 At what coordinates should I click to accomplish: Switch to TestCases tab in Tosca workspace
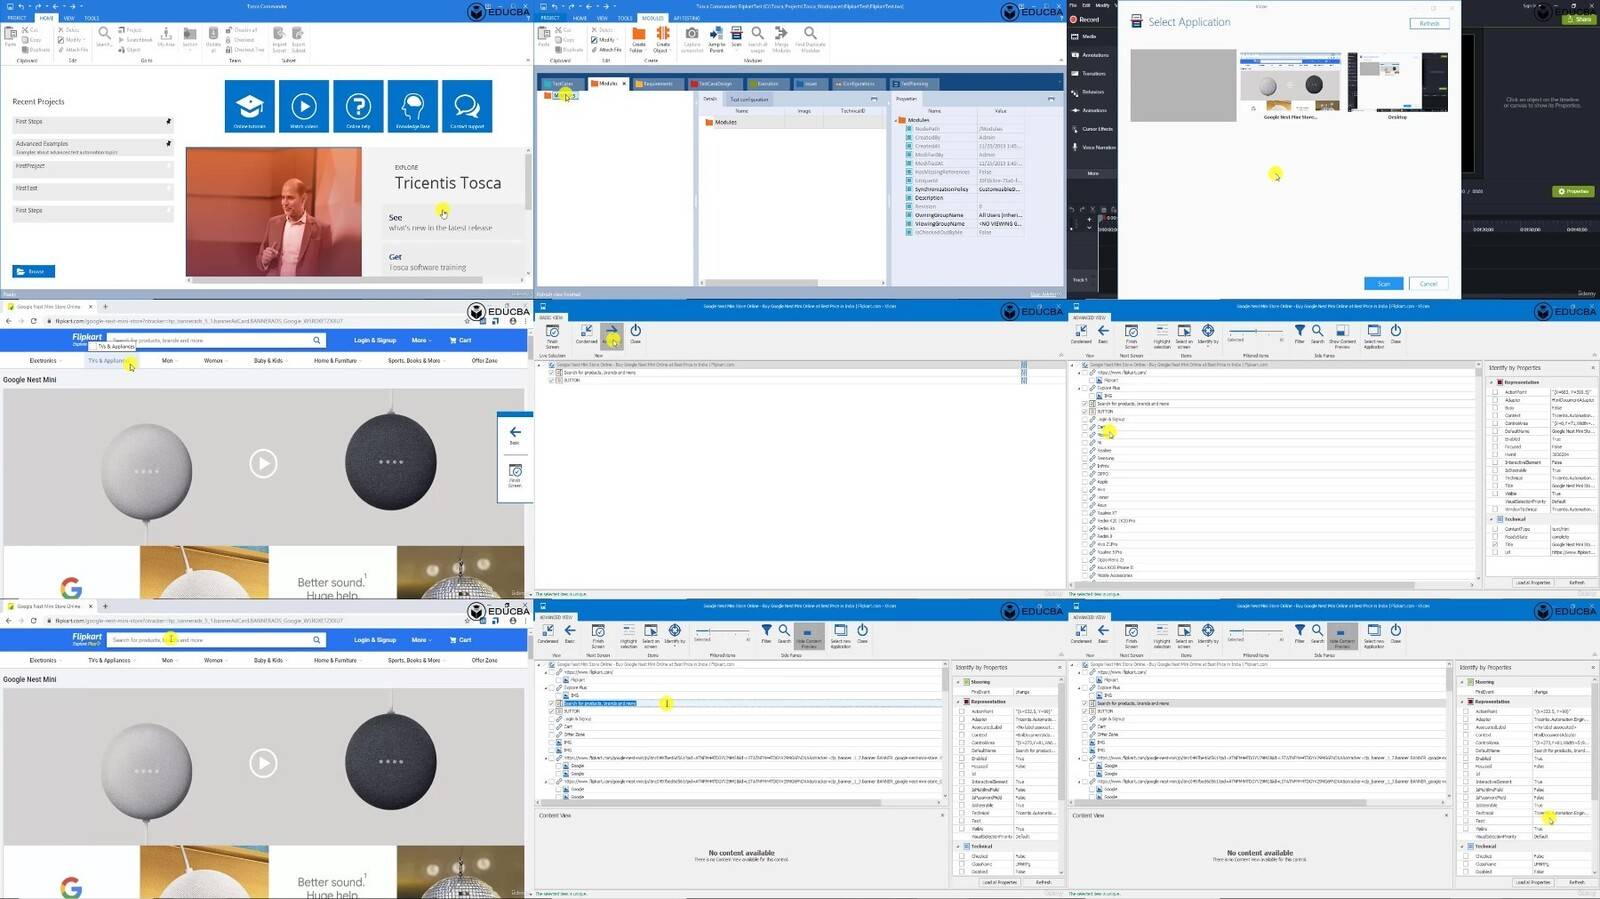tap(561, 84)
